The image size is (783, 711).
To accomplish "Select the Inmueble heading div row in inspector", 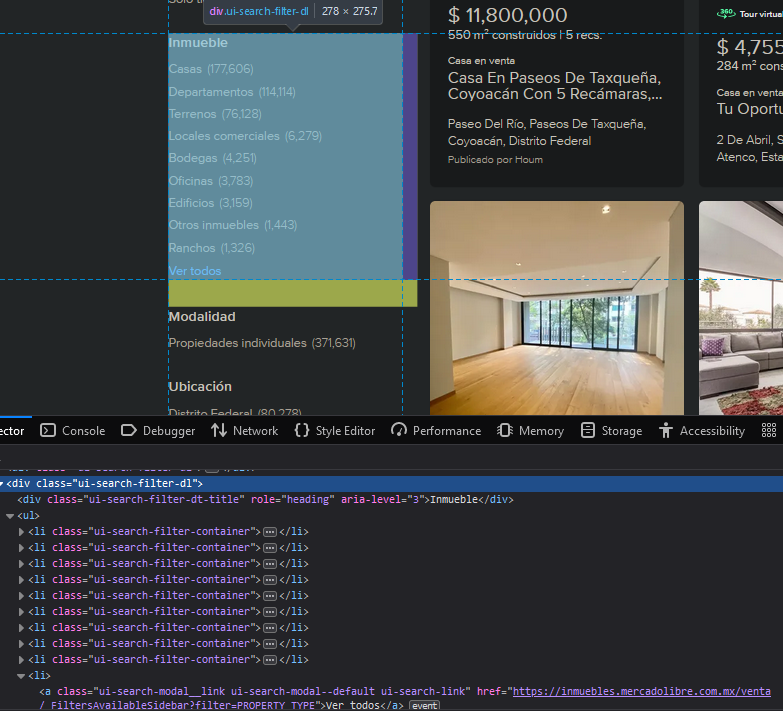I will point(392,500).
